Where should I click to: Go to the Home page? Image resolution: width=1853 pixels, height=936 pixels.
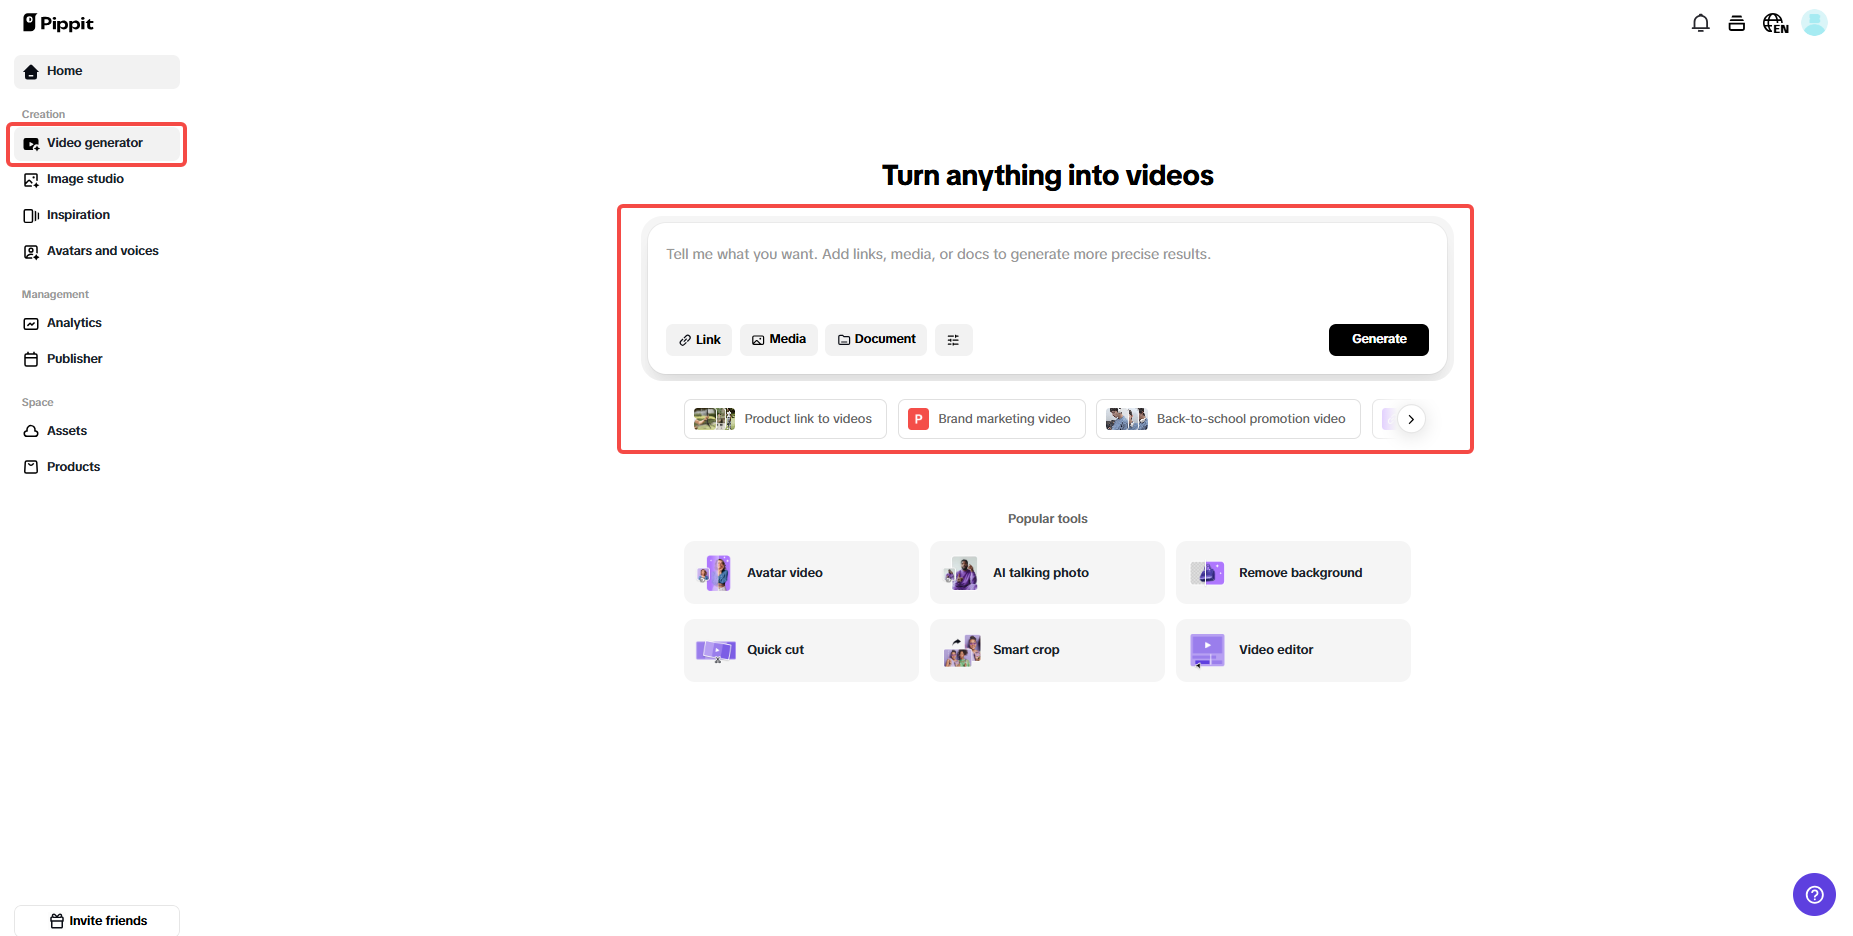pos(64,71)
